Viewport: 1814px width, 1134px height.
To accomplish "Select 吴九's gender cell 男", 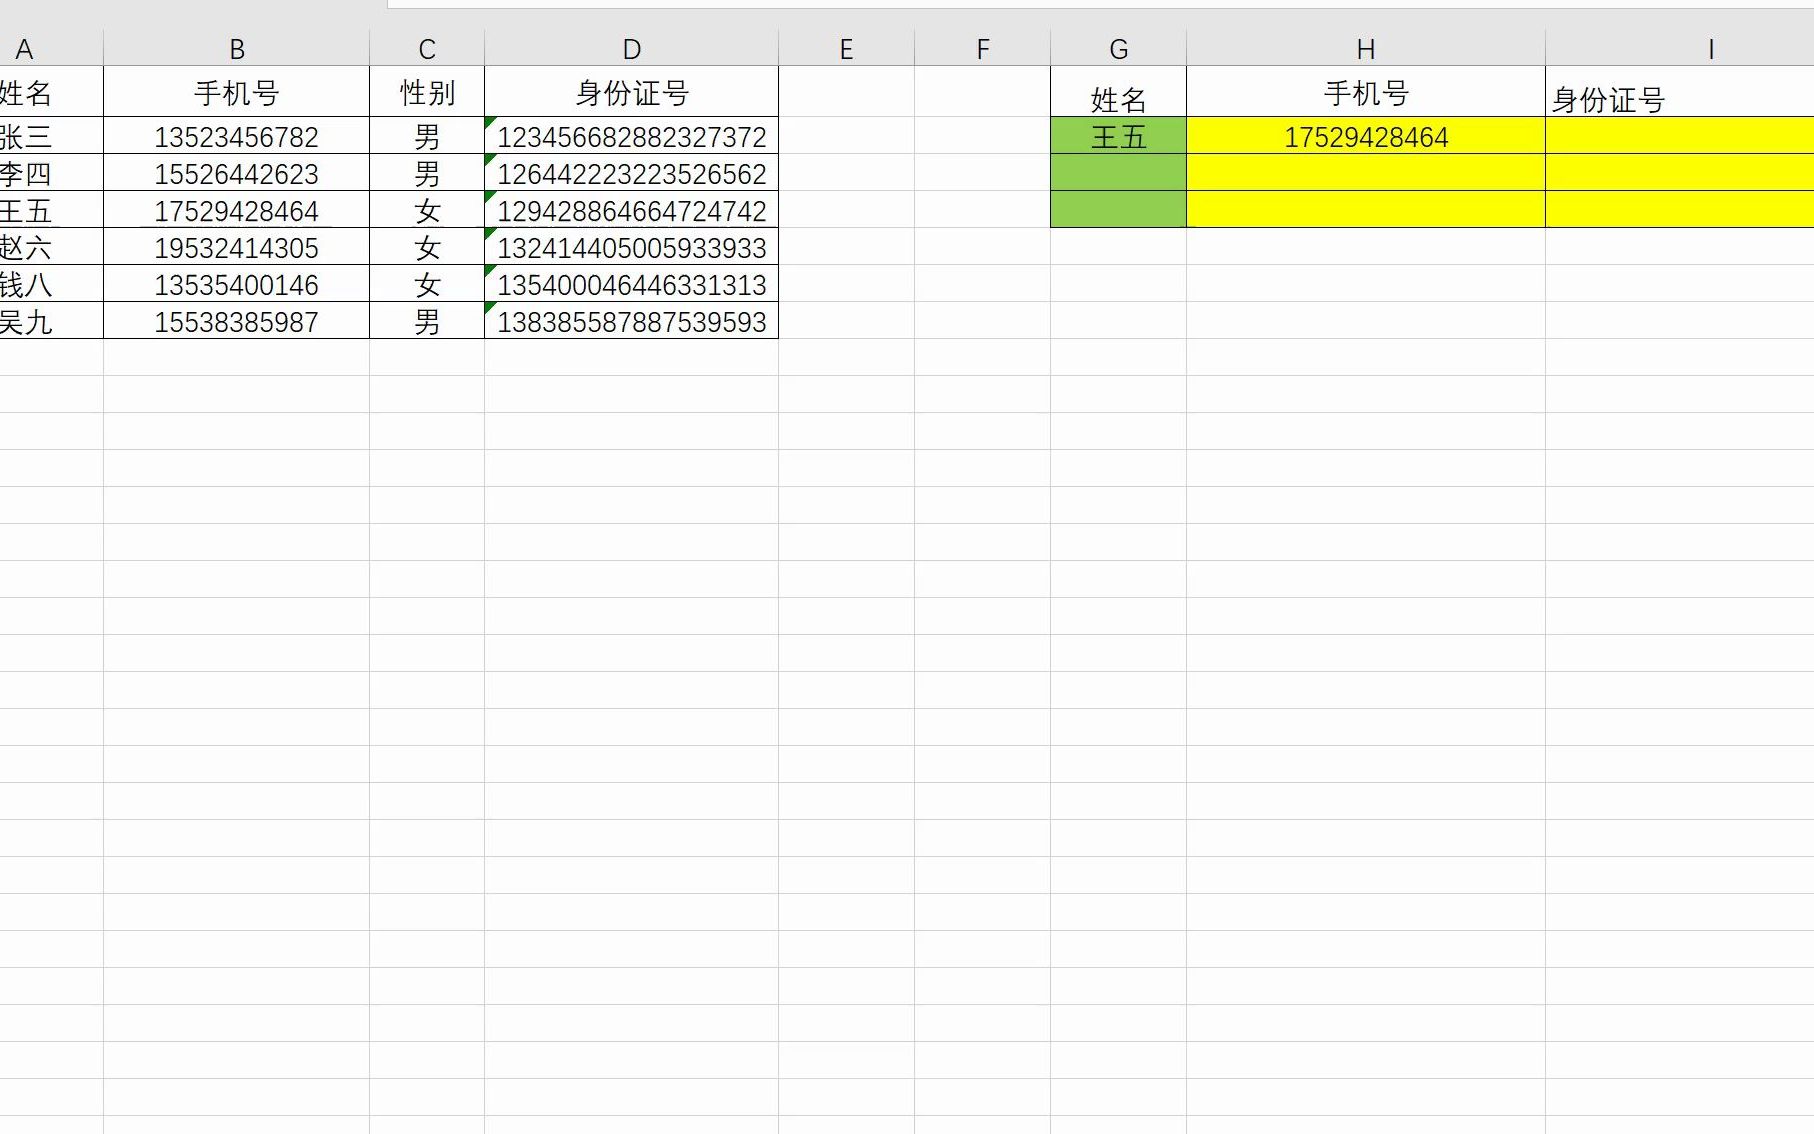I will [427, 321].
